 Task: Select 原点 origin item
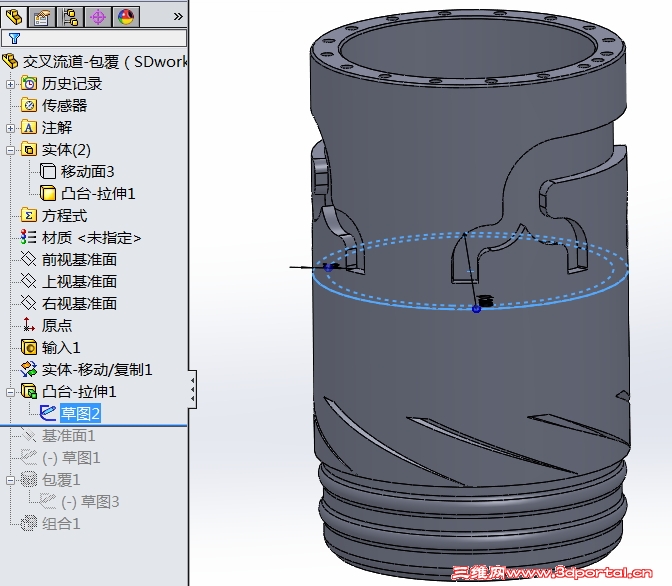(x=57, y=325)
